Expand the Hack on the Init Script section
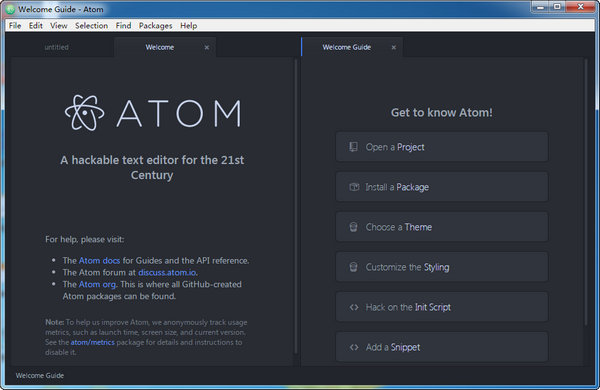This screenshot has height=390, width=600. tap(442, 307)
